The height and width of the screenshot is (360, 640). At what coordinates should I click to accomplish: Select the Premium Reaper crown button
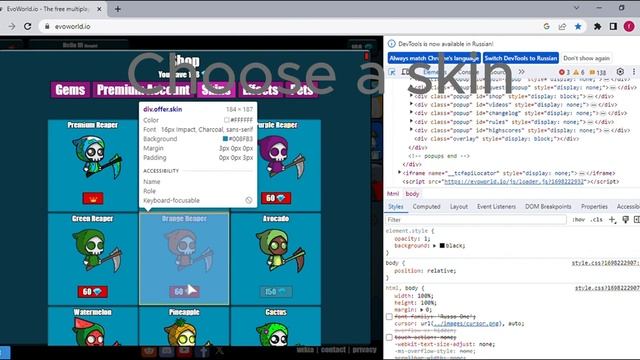(x=93, y=199)
